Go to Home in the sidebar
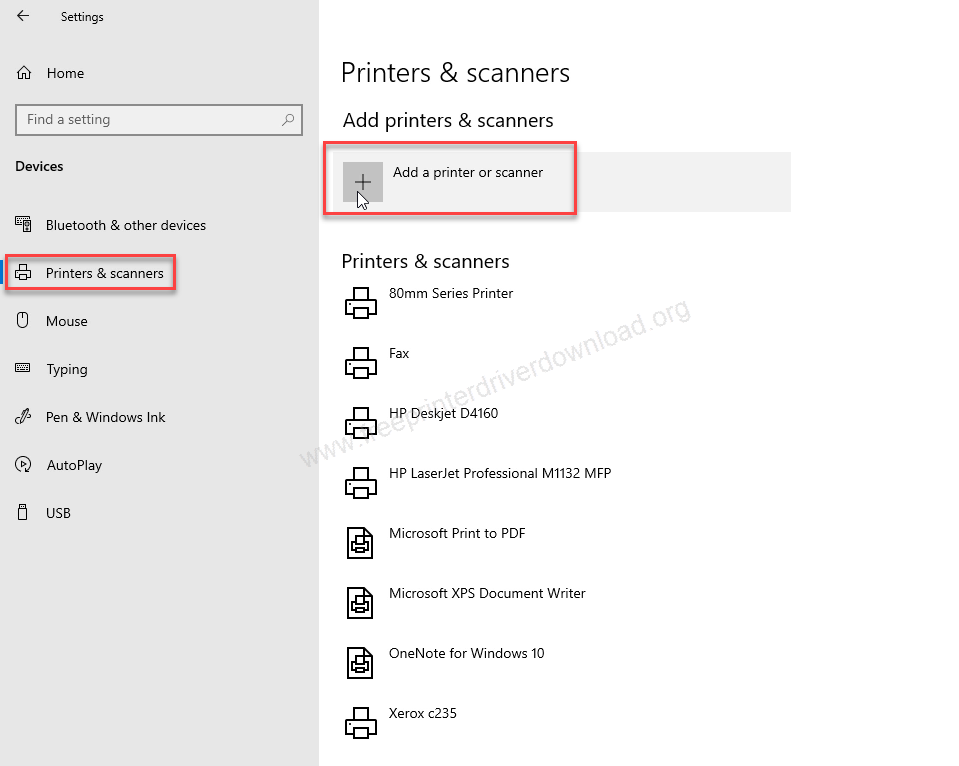This screenshot has height=766, width=959. coord(65,73)
